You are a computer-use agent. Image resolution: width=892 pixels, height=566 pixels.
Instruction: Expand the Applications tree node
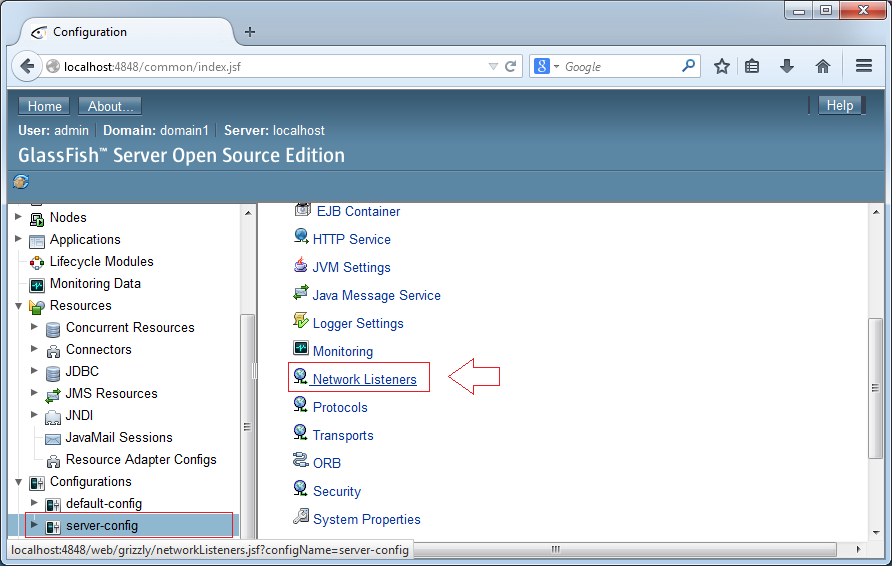coord(18,239)
